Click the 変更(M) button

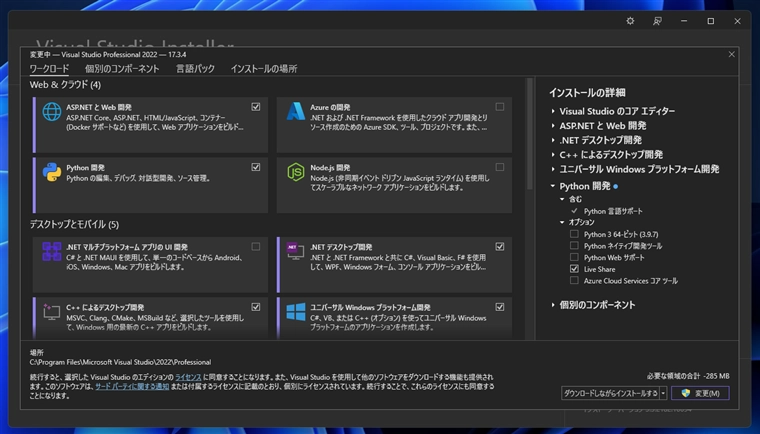tap(700, 393)
